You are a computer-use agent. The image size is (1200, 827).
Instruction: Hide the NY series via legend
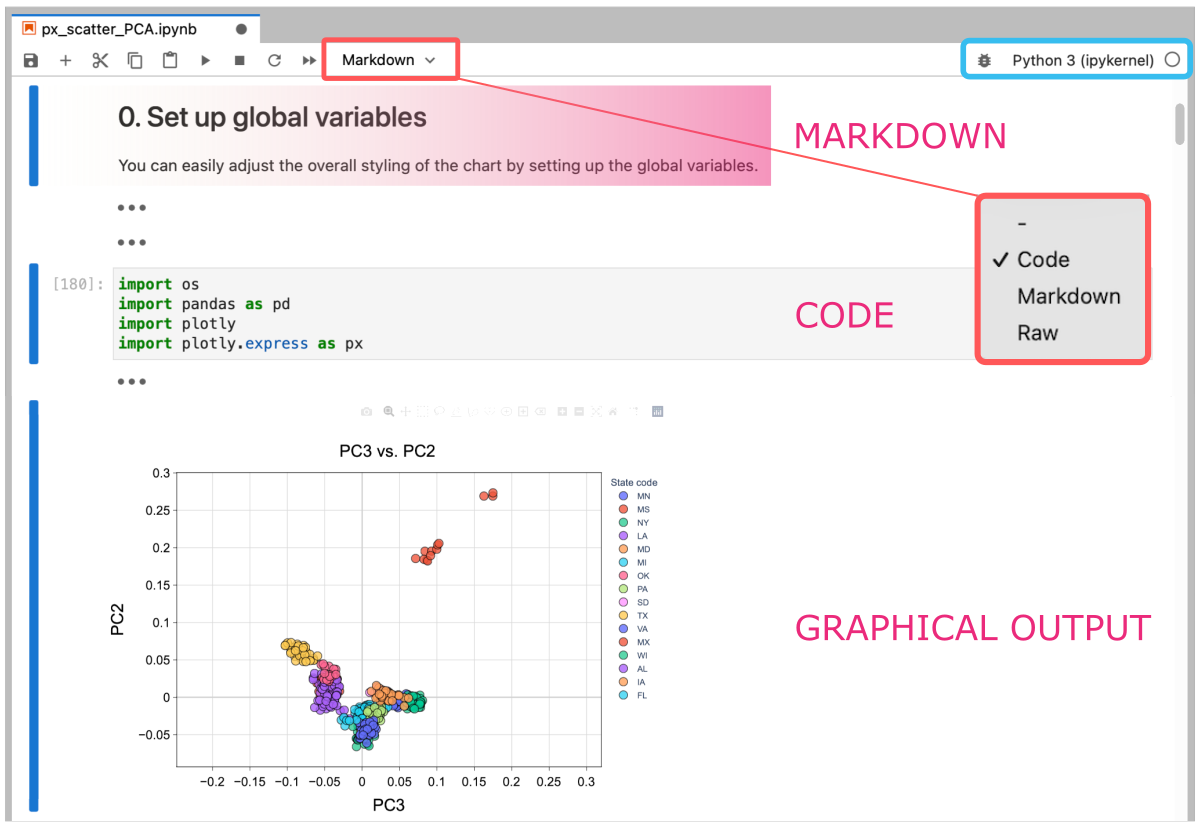coord(634,522)
